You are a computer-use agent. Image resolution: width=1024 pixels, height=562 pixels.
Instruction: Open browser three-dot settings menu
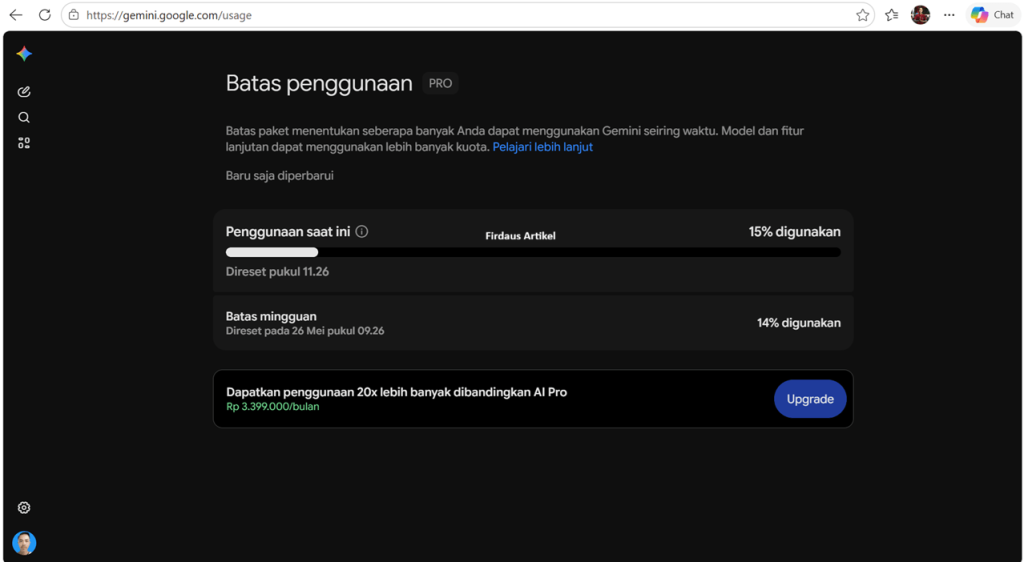[x=949, y=15]
